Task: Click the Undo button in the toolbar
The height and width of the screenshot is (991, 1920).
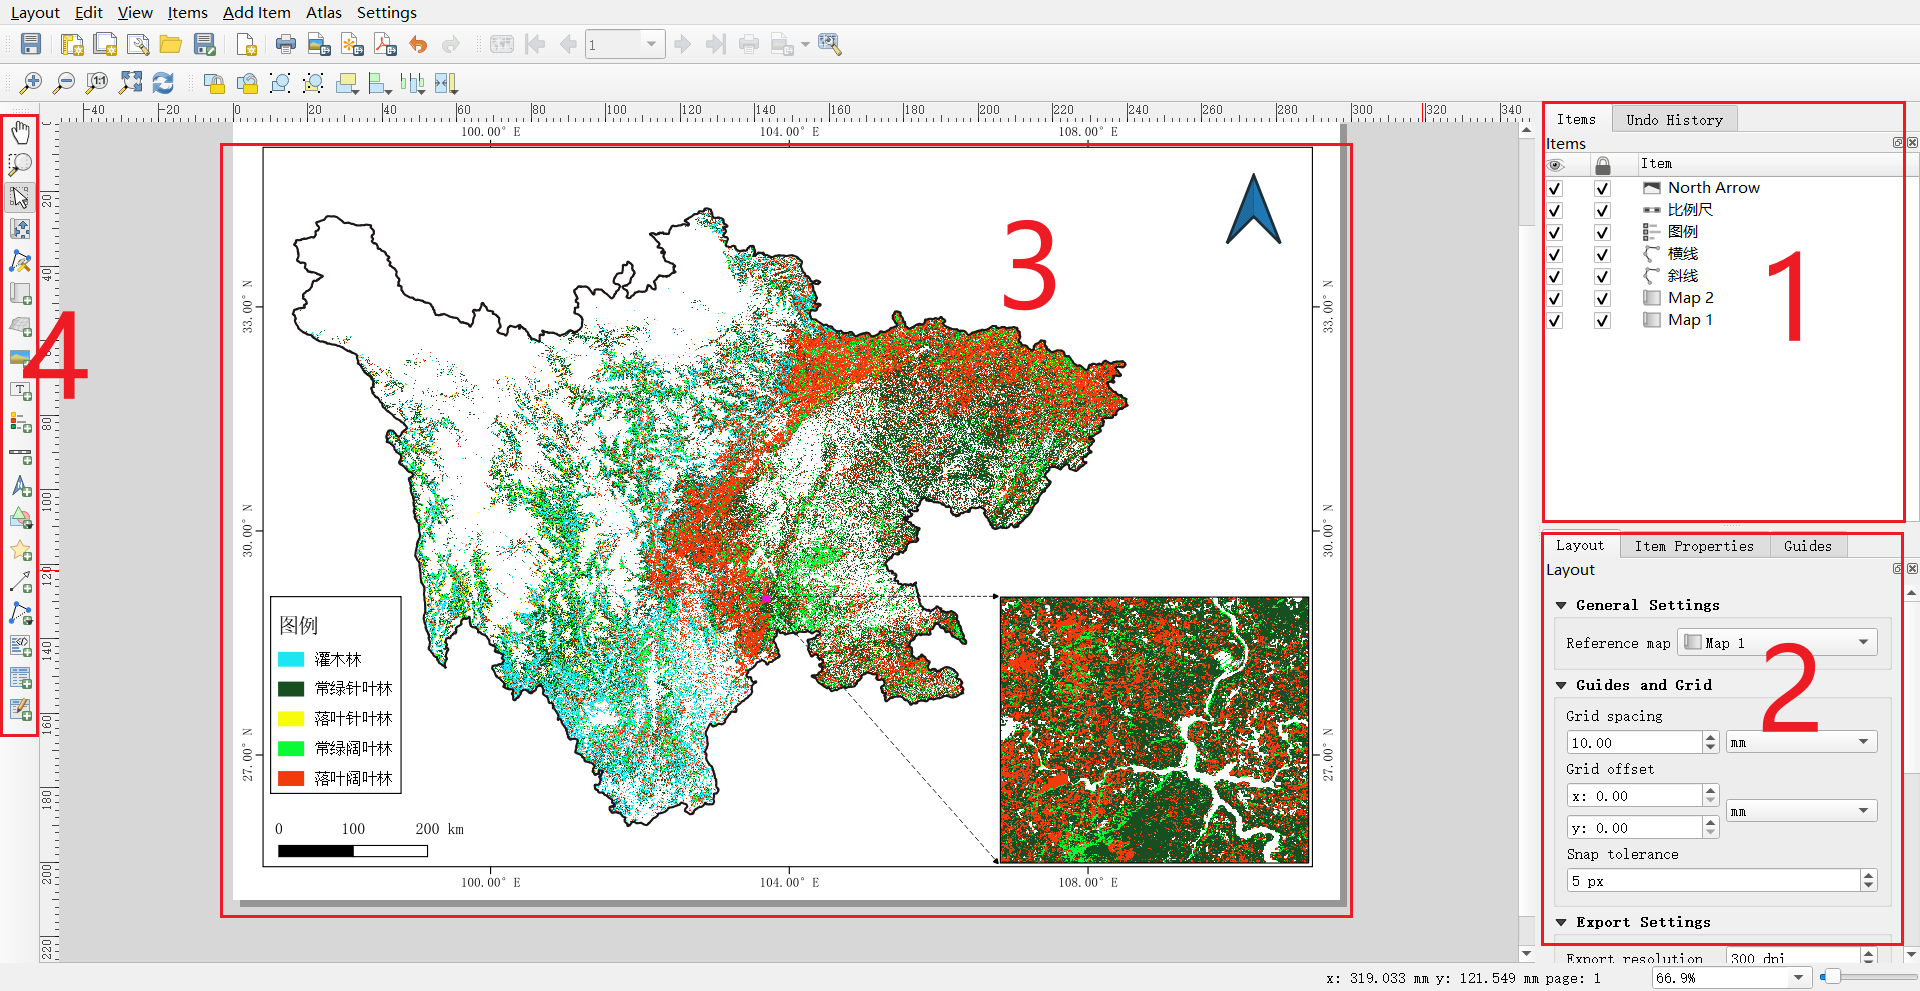Action: (x=418, y=44)
